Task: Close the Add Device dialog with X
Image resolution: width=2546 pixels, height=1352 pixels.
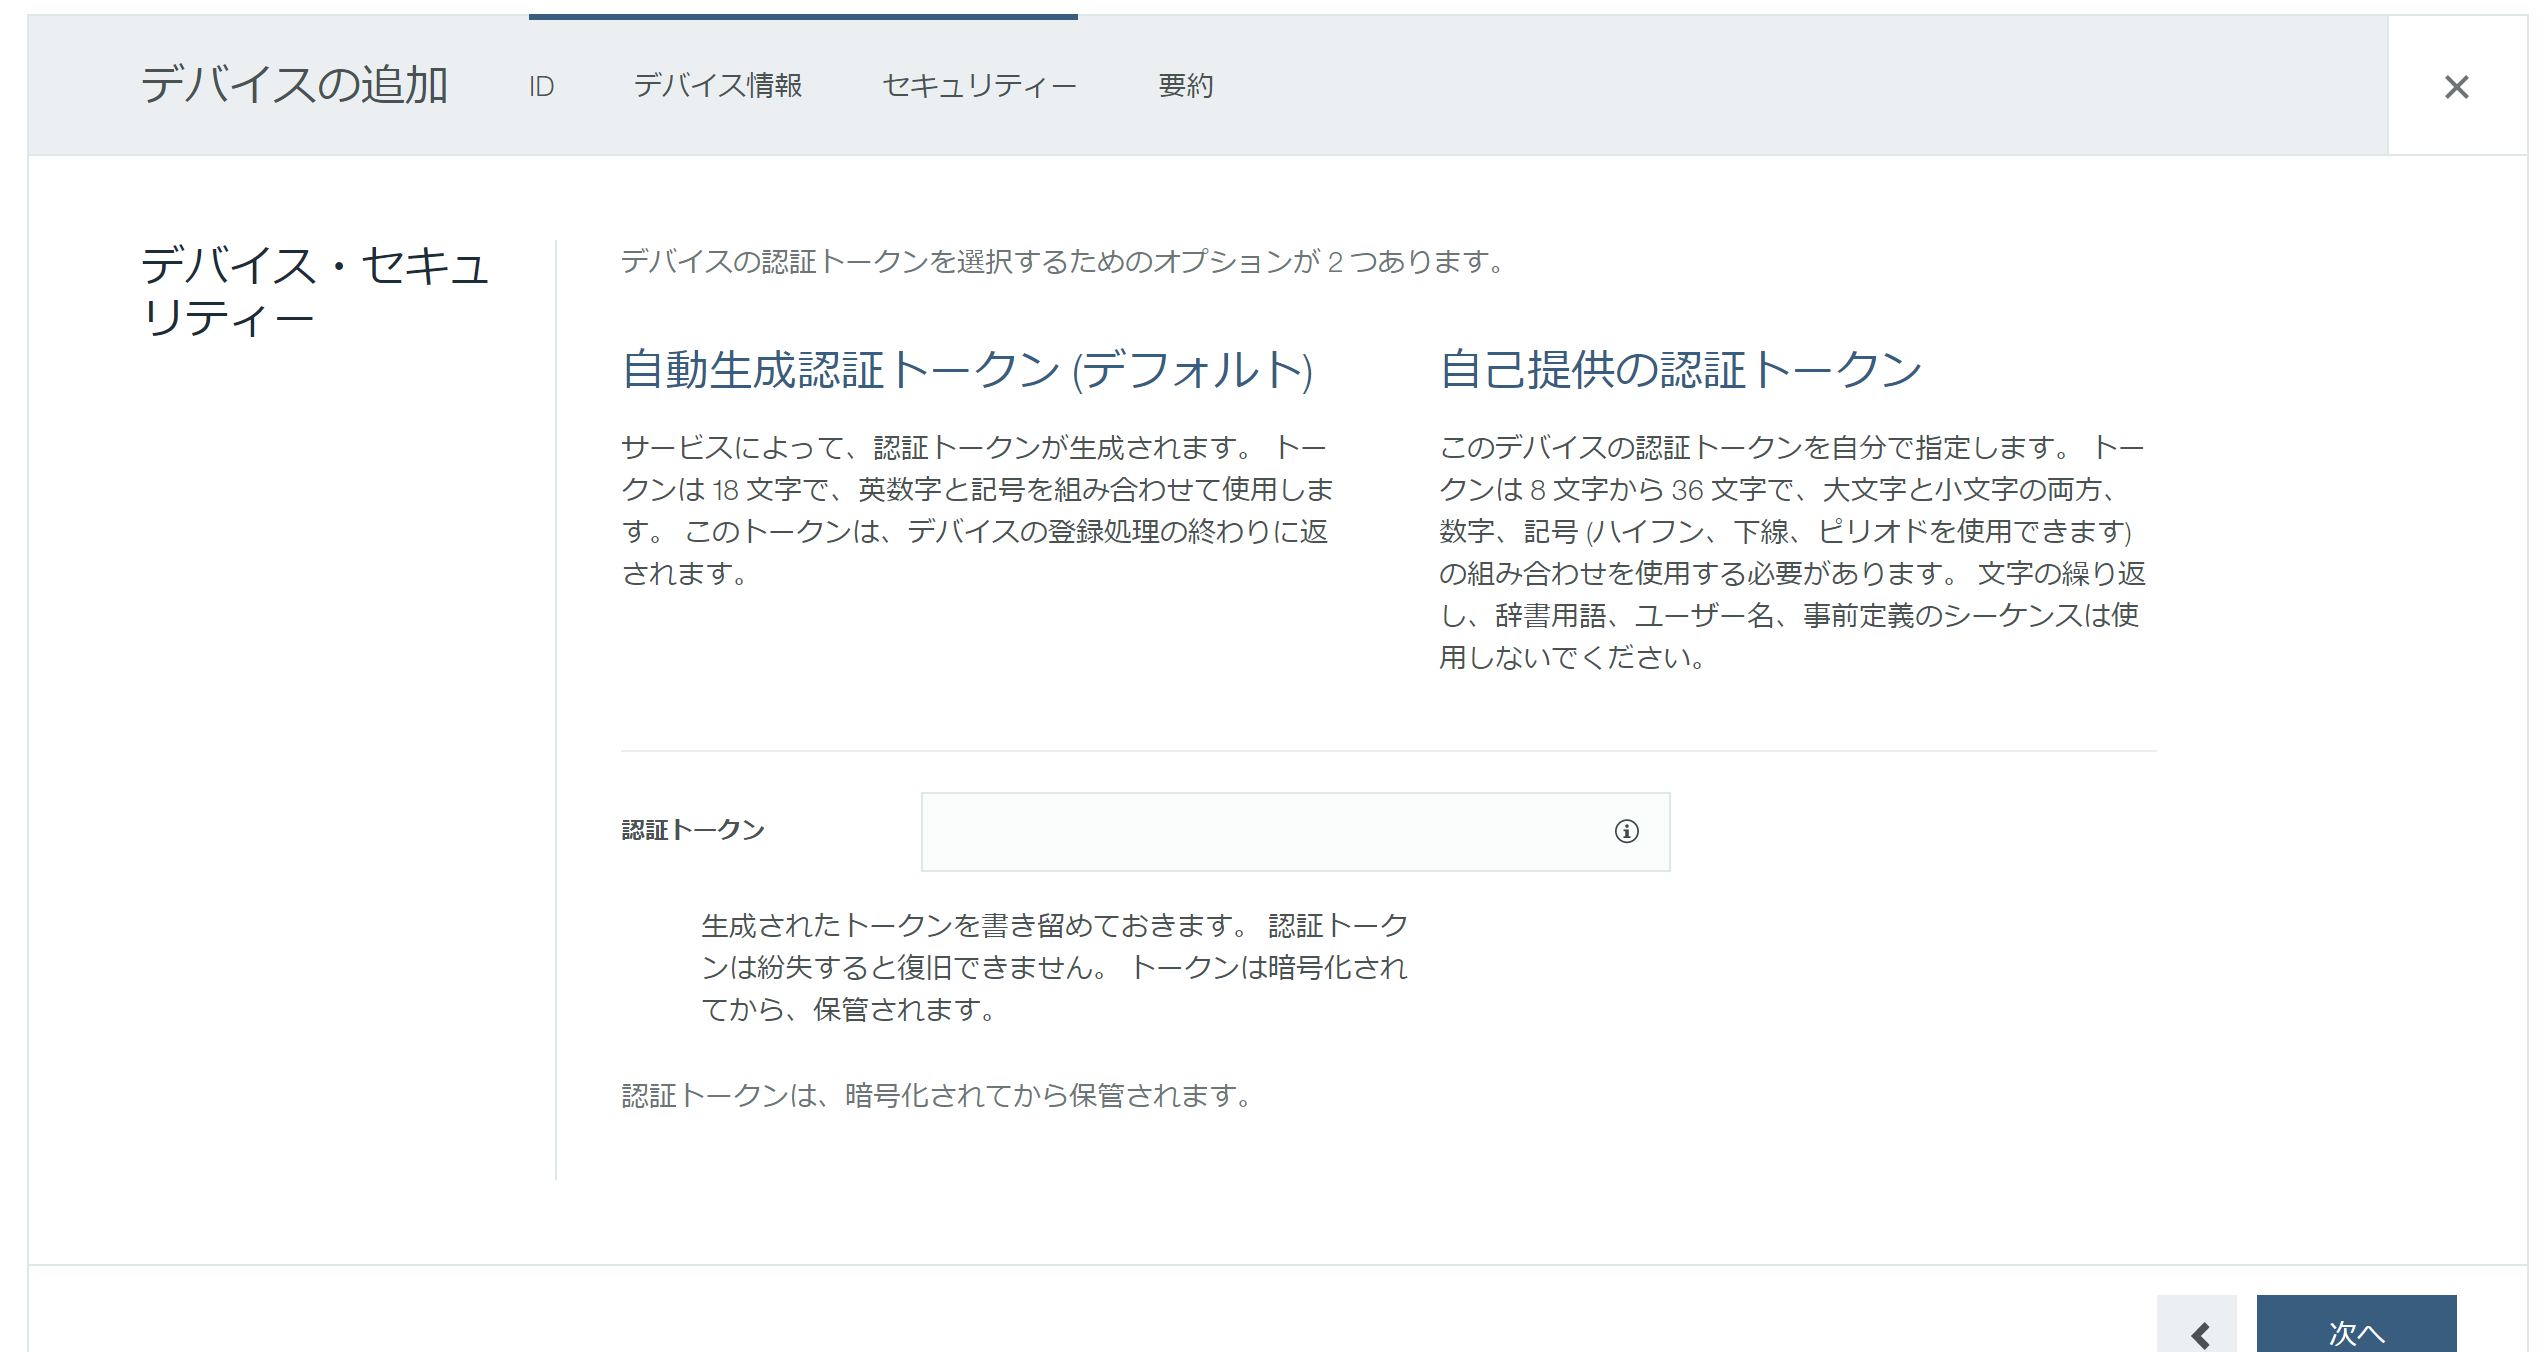Action: [2456, 87]
